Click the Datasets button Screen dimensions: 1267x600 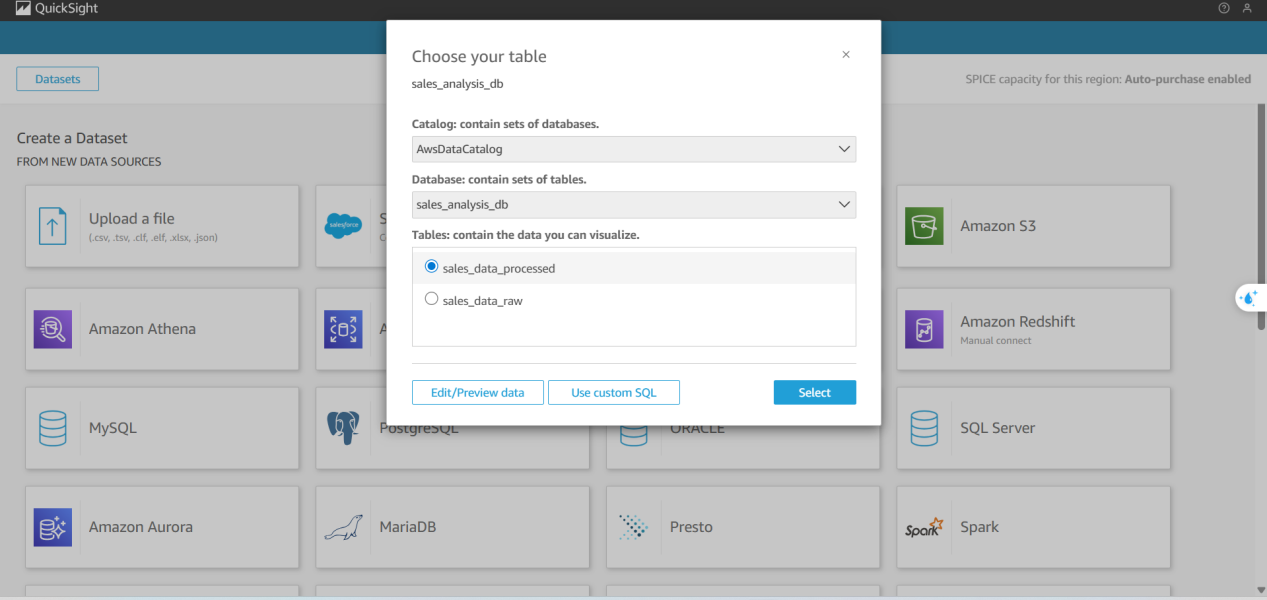[x=57, y=79]
